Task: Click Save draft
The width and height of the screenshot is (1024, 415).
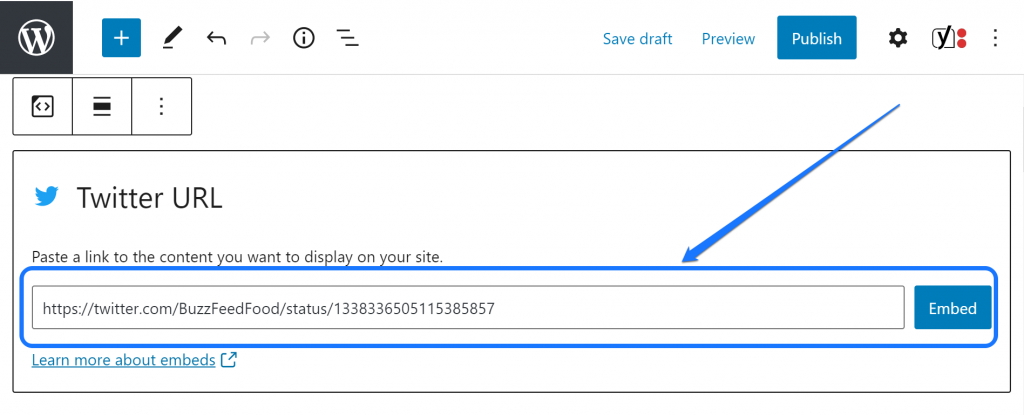Action: 637,39
